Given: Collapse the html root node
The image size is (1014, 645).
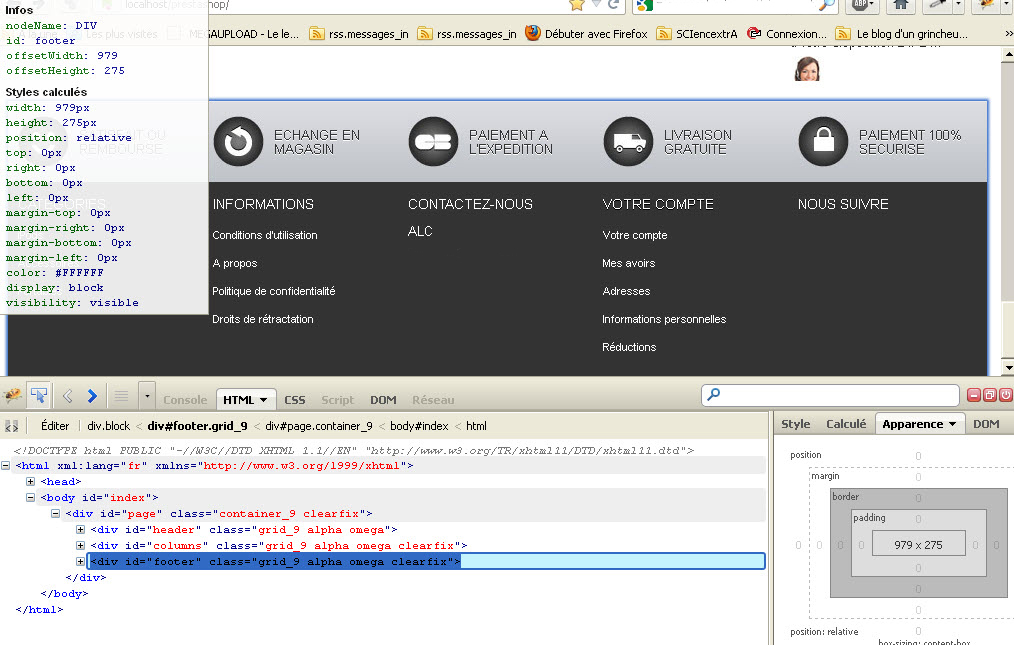Looking at the screenshot, I should [5, 466].
